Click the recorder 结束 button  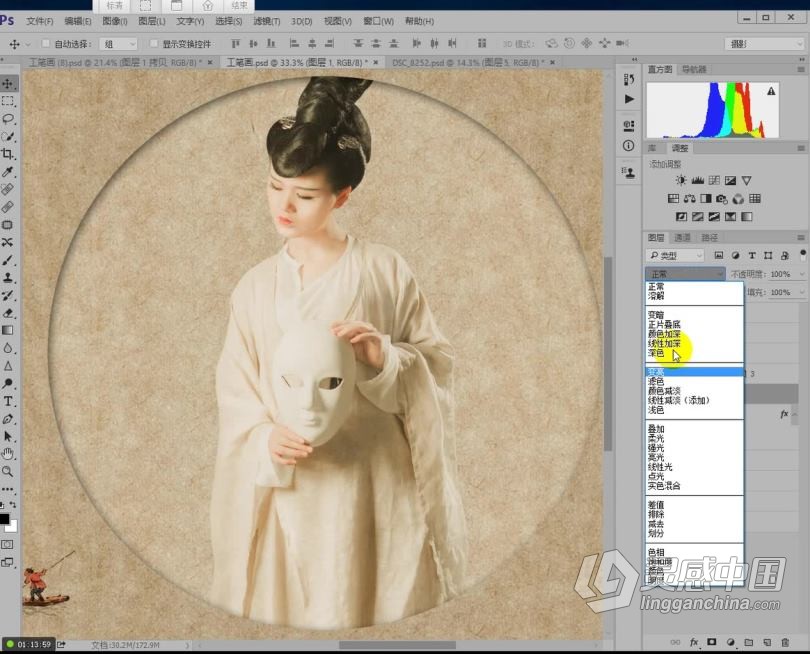click(239, 6)
